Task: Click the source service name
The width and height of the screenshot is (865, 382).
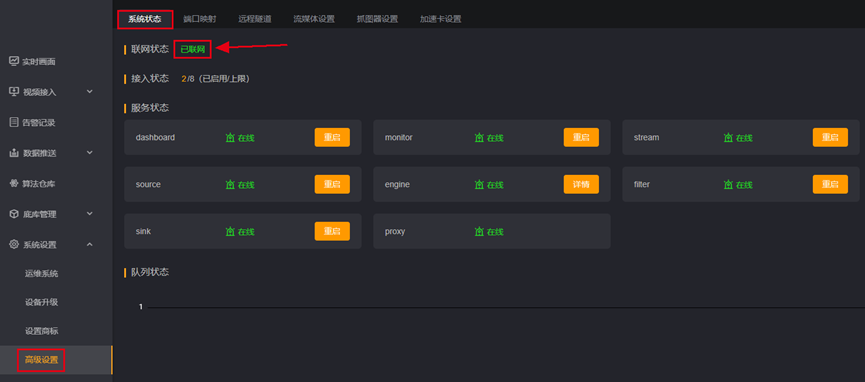Action: click(x=148, y=184)
